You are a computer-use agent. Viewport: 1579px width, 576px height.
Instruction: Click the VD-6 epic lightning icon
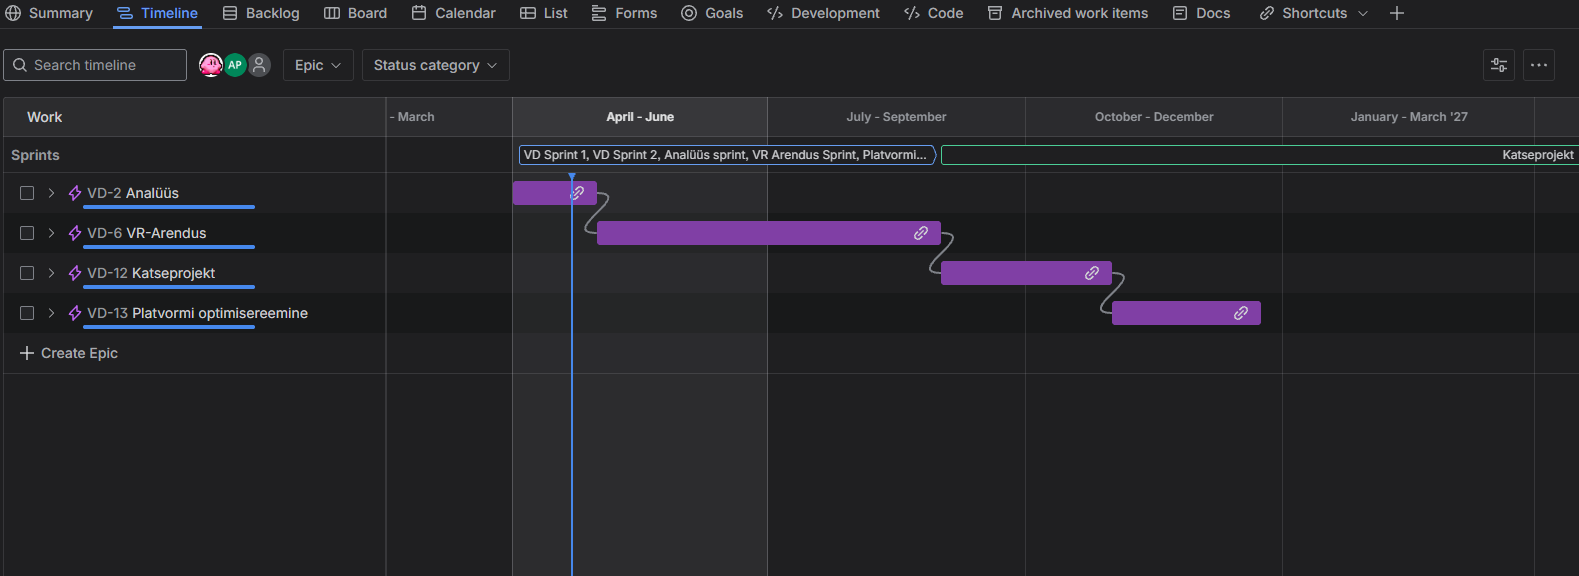pos(75,233)
